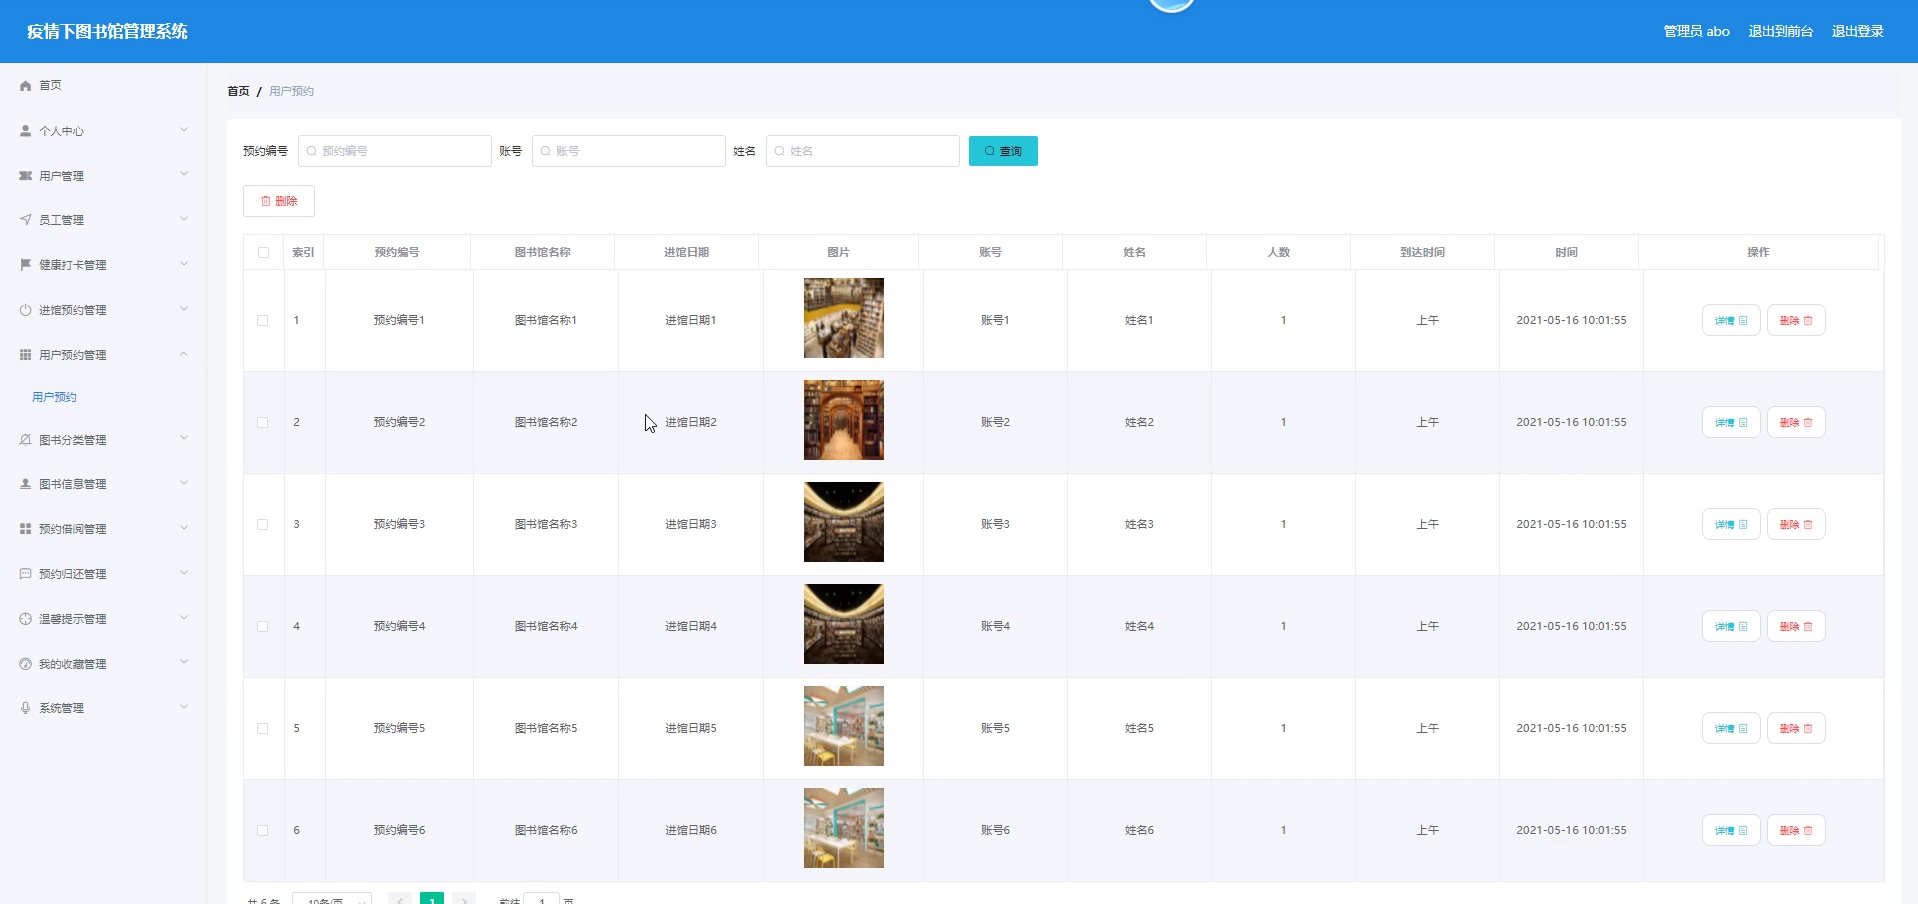Click the microphone icon beside 系统管理

(26, 708)
